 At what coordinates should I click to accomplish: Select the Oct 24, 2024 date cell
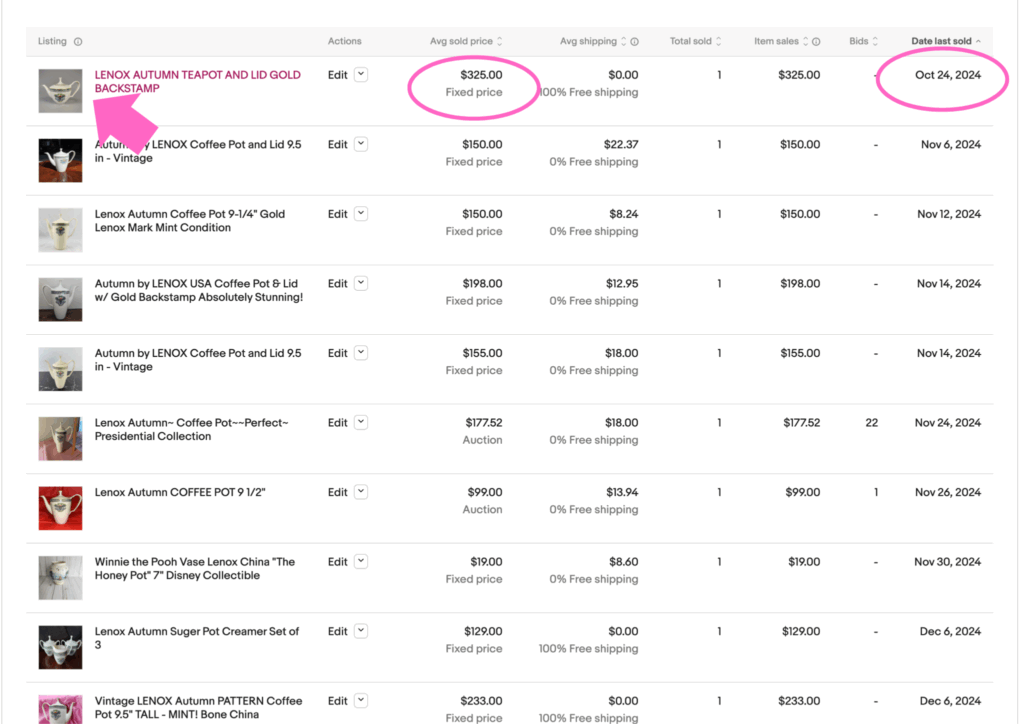pos(948,75)
